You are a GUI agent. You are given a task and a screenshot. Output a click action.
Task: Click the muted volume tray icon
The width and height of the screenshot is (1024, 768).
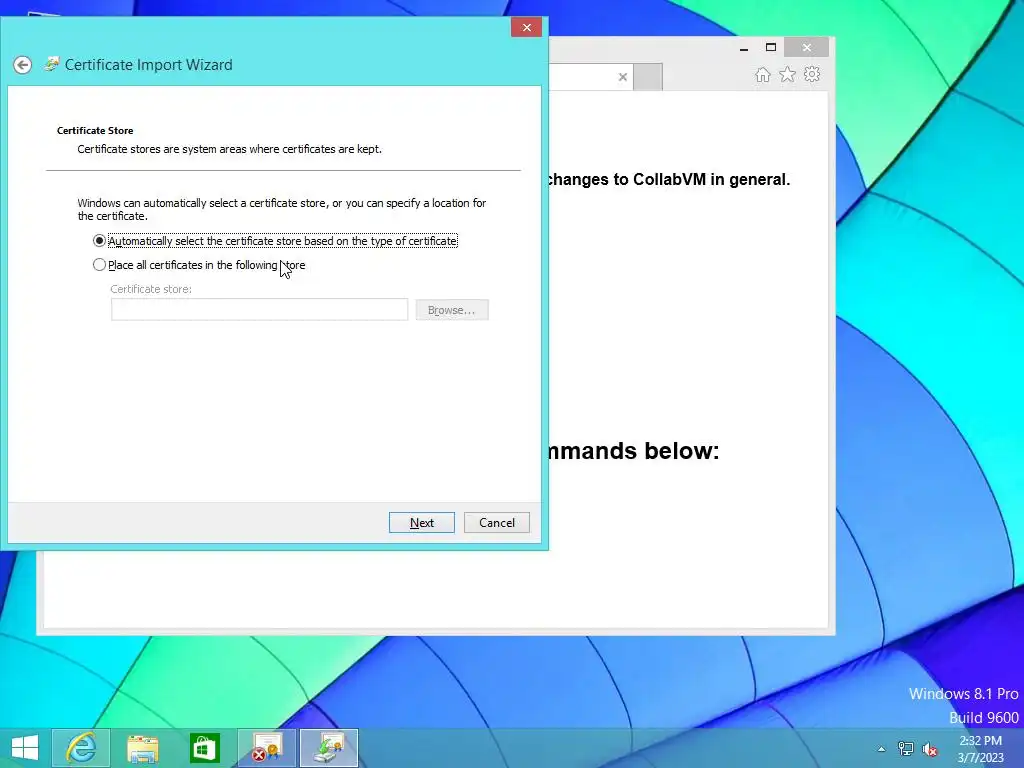pos(929,749)
